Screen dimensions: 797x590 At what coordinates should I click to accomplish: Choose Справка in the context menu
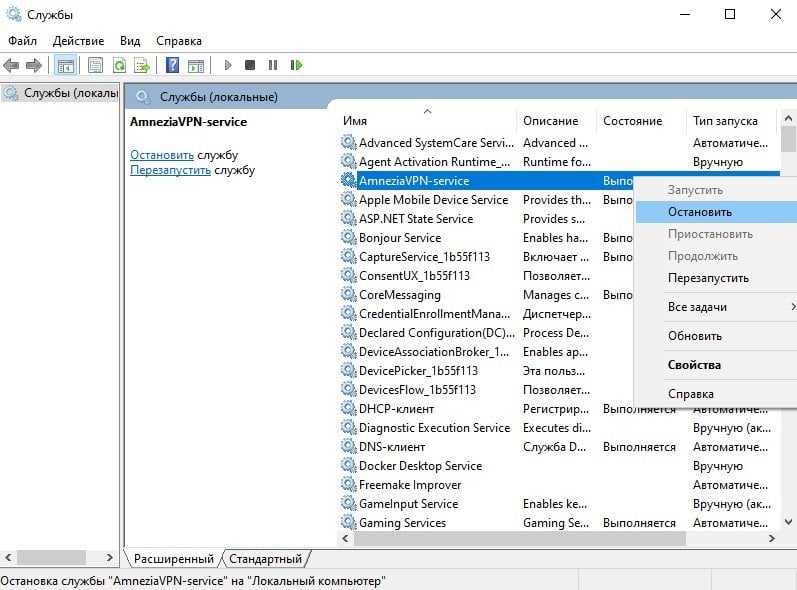[716, 394]
